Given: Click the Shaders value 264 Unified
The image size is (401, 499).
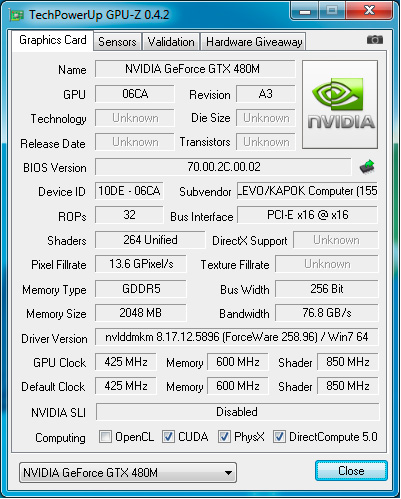Looking at the screenshot, I should (150, 240).
